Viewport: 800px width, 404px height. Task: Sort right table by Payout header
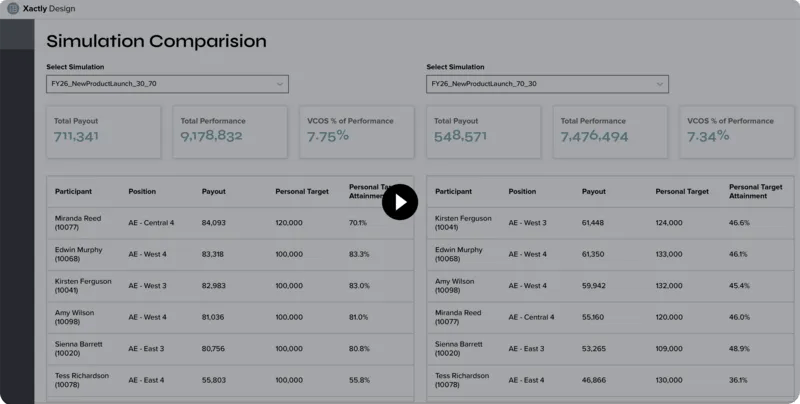(x=594, y=191)
